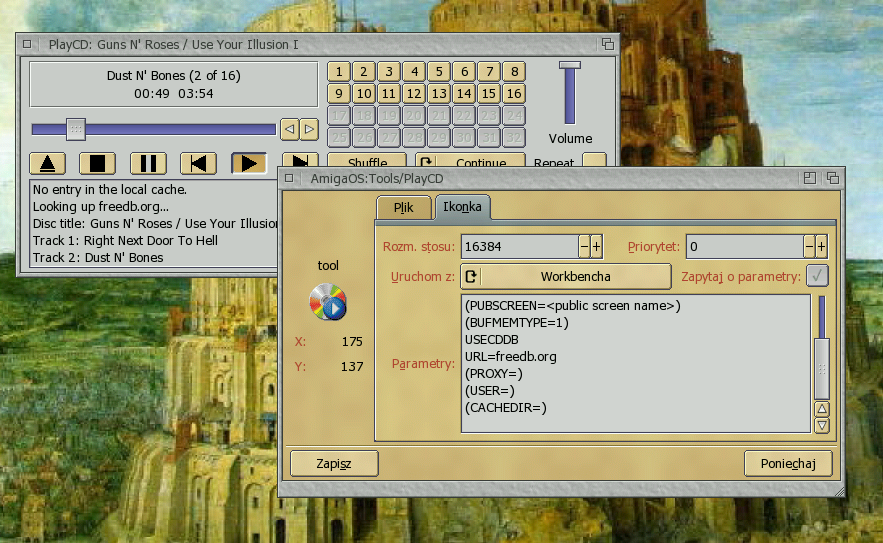Select track 10 button

pyautogui.click(x=364, y=94)
